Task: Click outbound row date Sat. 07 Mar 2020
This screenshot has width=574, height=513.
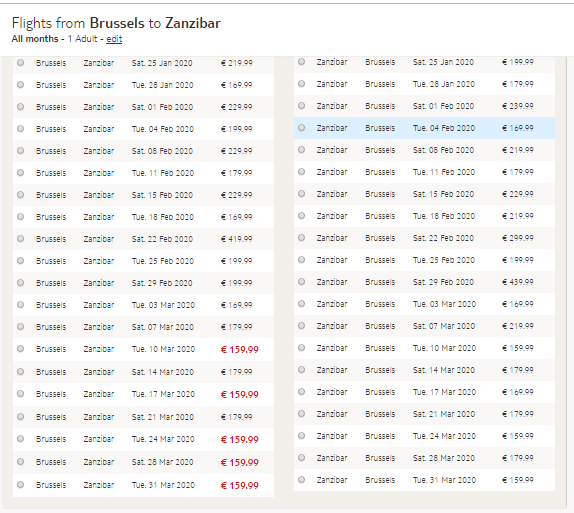Action: click(x=163, y=327)
